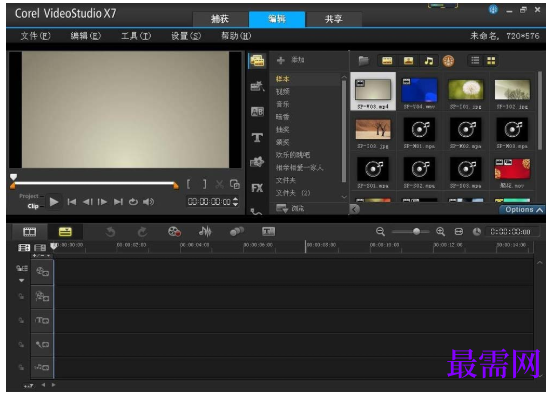Switch to the 捕获 (Capture) tab
The image size is (559, 395).
click(x=220, y=19)
